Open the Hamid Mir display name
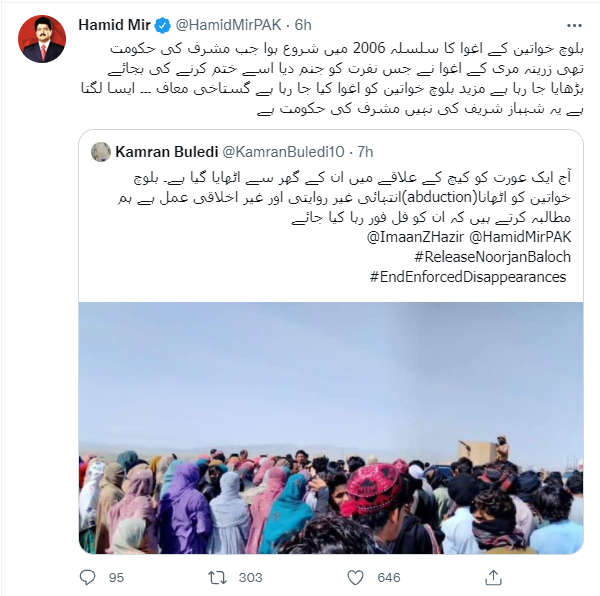 point(114,25)
